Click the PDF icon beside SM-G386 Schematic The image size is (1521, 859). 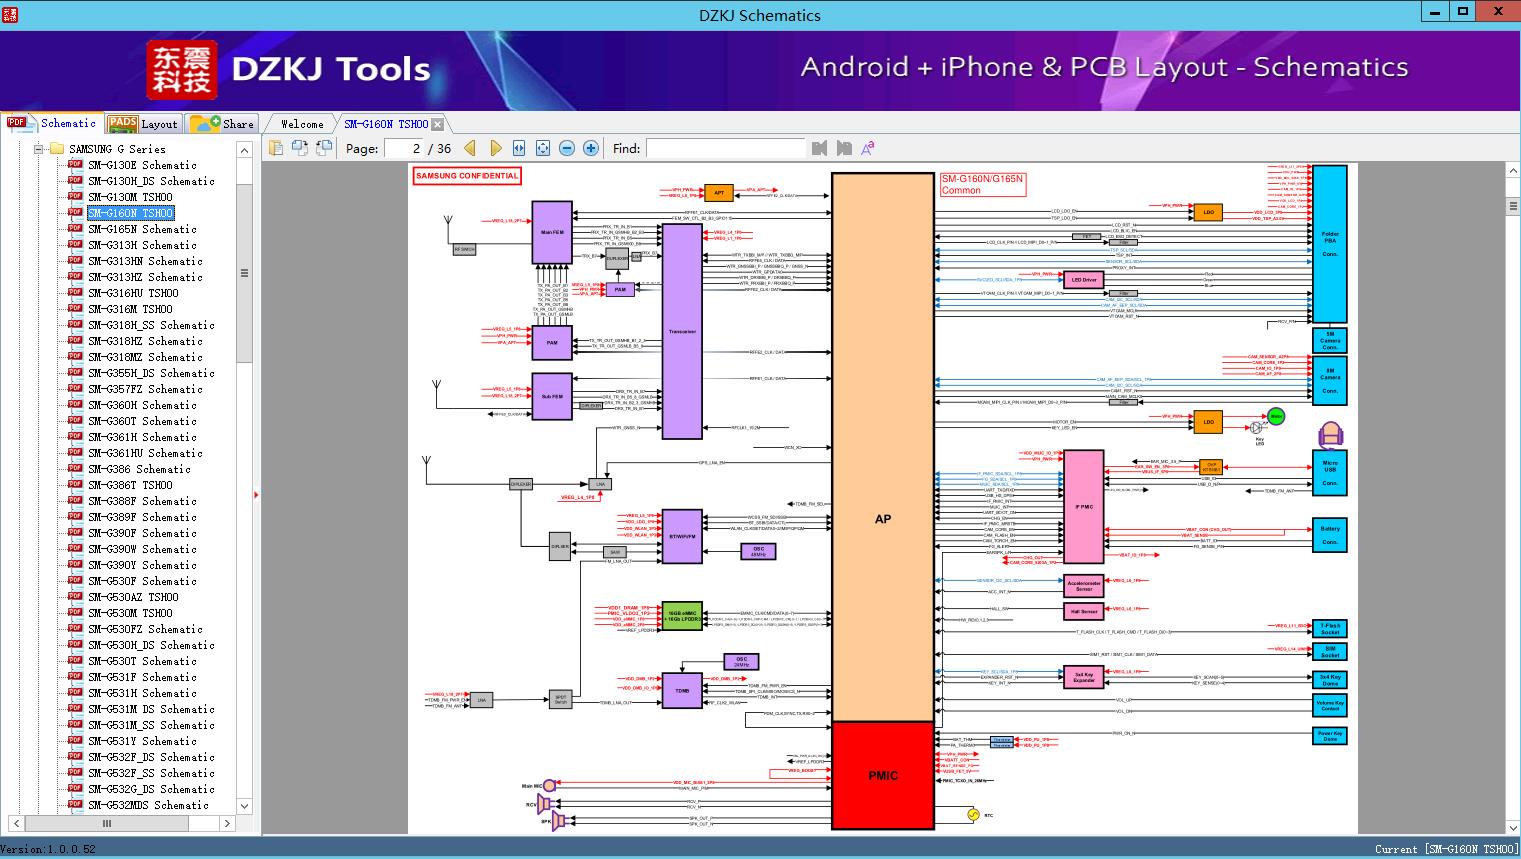point(75,469)
